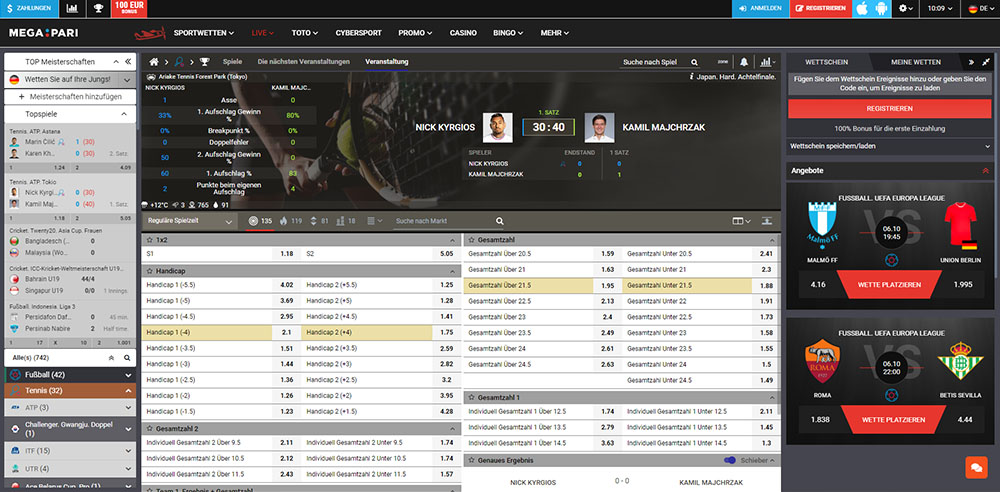Click the notification bell icon

click(744, 62)
